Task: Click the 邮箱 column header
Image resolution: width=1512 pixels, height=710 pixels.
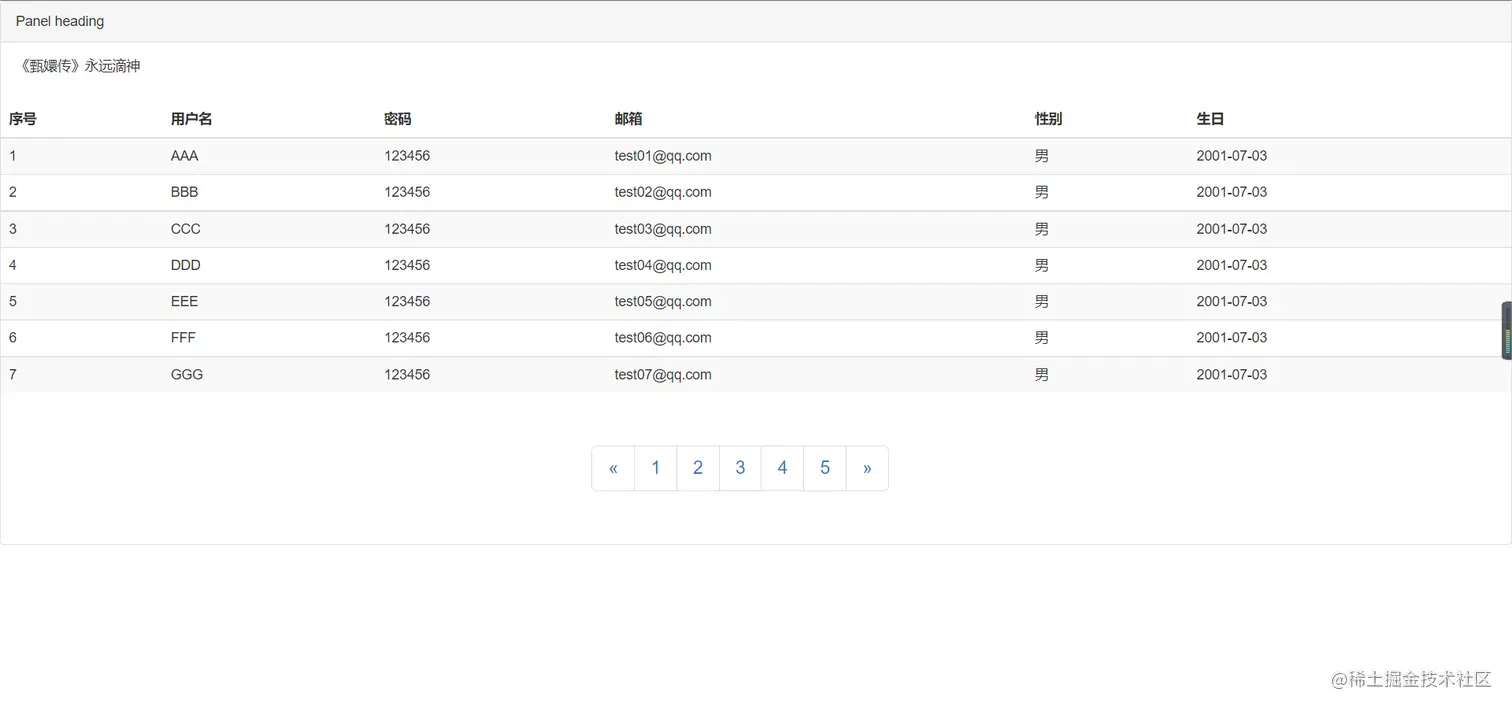Action: pyautogui.click(x=629, y=119)
